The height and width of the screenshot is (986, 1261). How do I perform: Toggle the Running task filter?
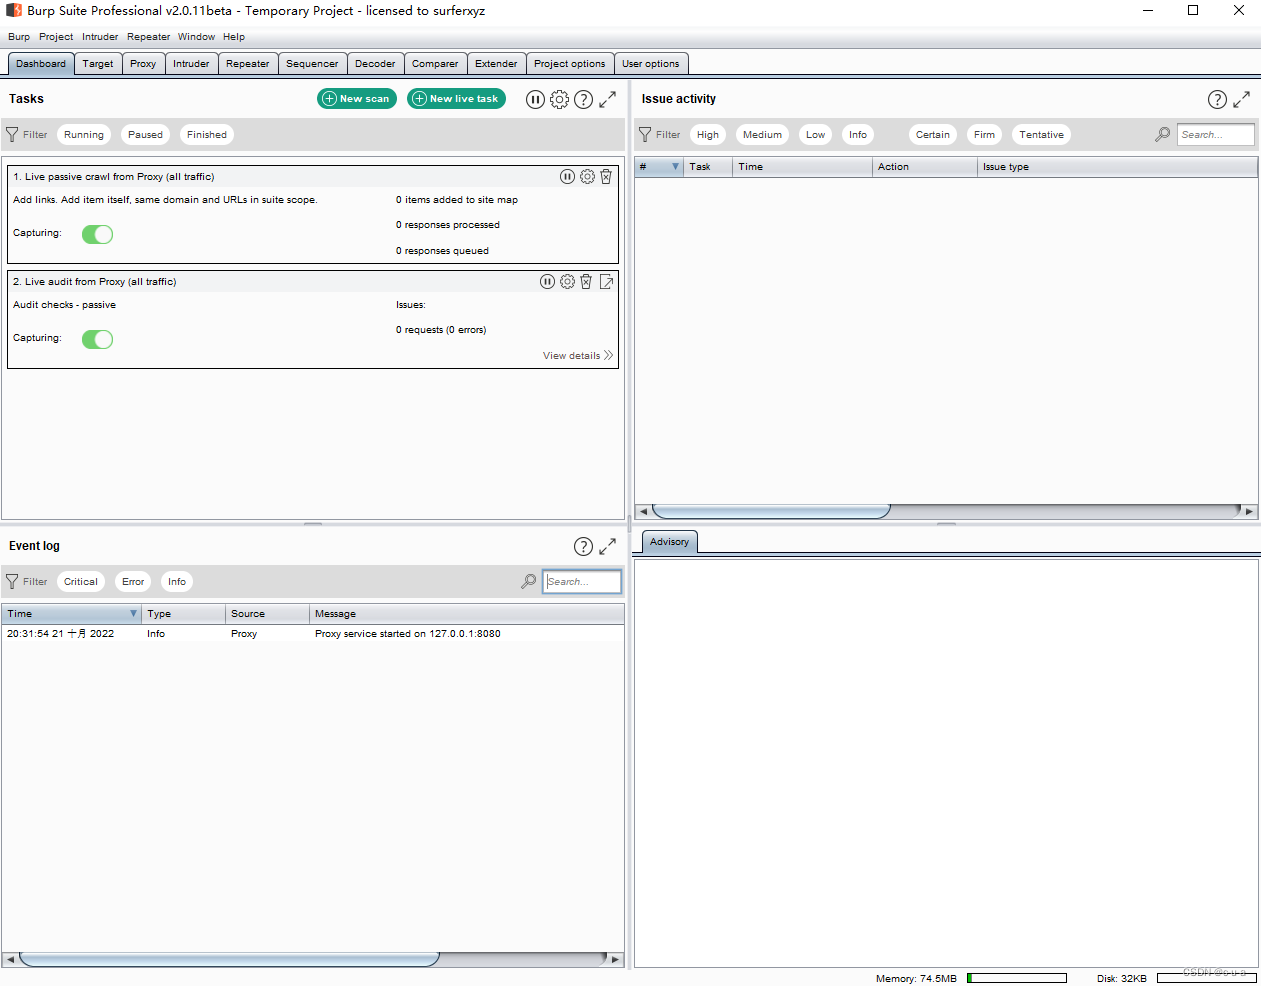[84, 135]
